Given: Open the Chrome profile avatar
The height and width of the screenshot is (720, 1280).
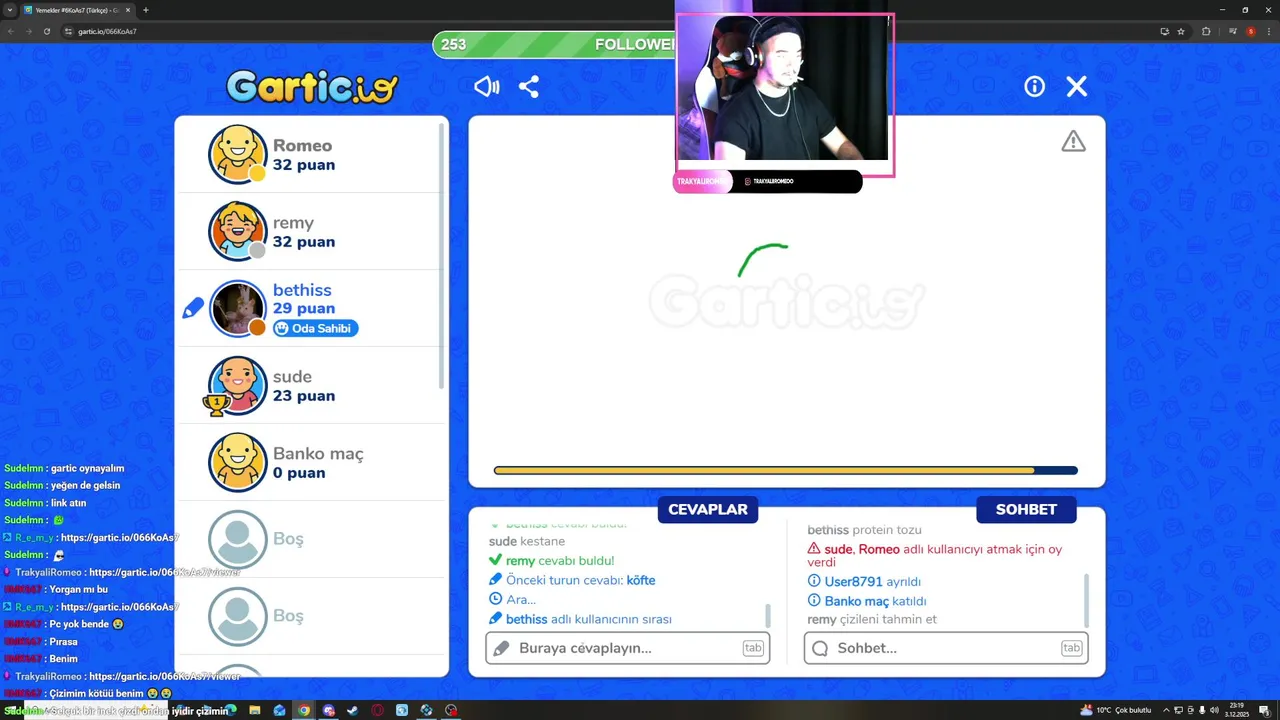Looking at the screenshot, I should [1251, 31].
